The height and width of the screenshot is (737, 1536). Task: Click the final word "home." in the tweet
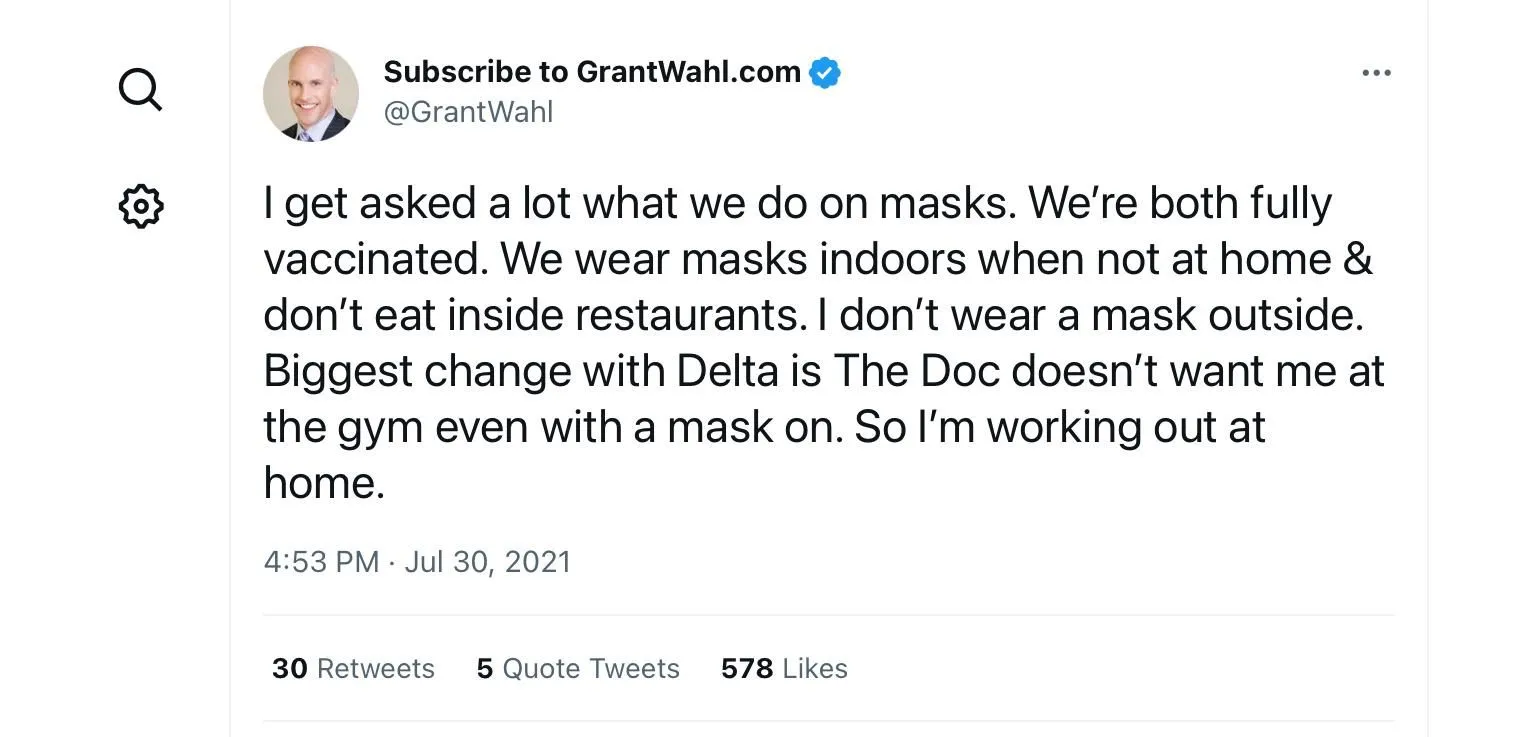pyautogui.click(x=324, y=484)
